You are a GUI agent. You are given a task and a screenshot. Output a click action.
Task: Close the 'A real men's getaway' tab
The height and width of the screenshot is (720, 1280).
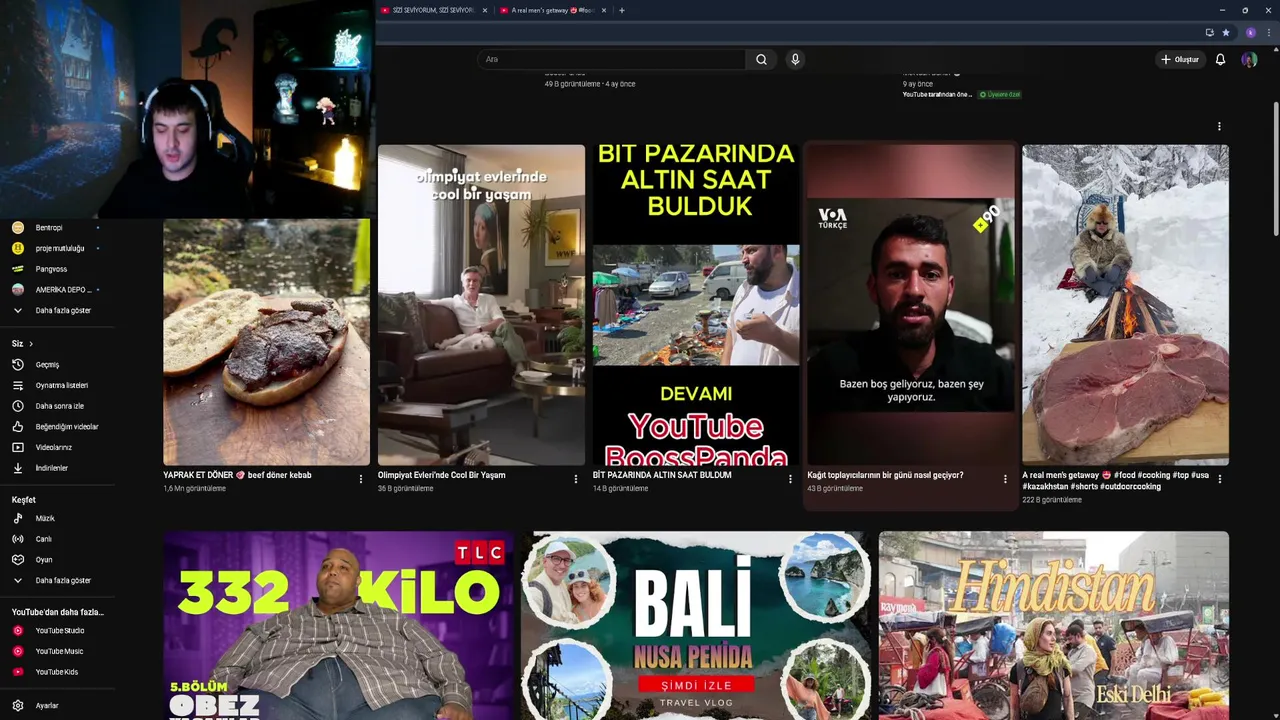(x=604, y=10)
